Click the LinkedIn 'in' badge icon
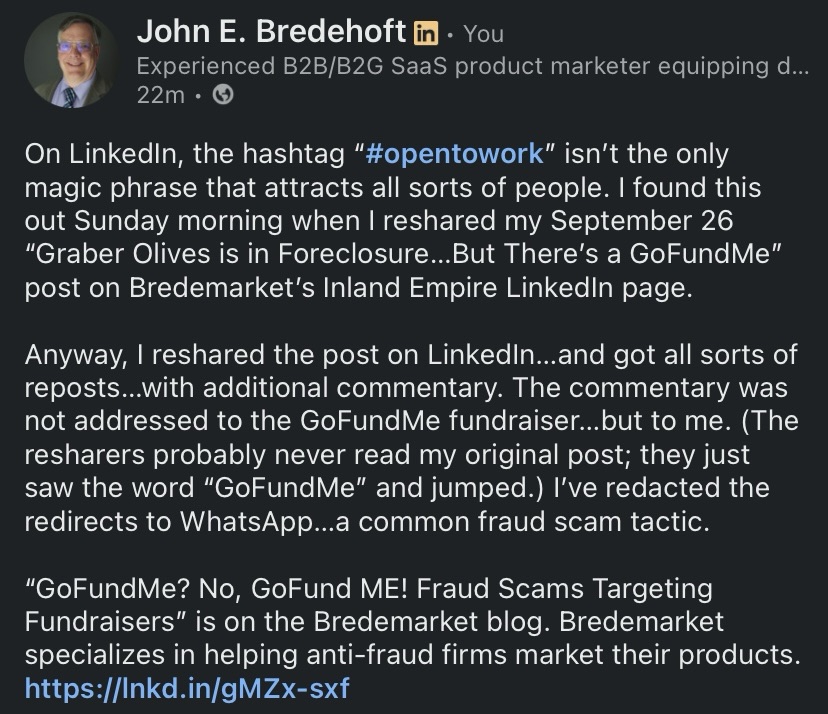 coord(426,33)
